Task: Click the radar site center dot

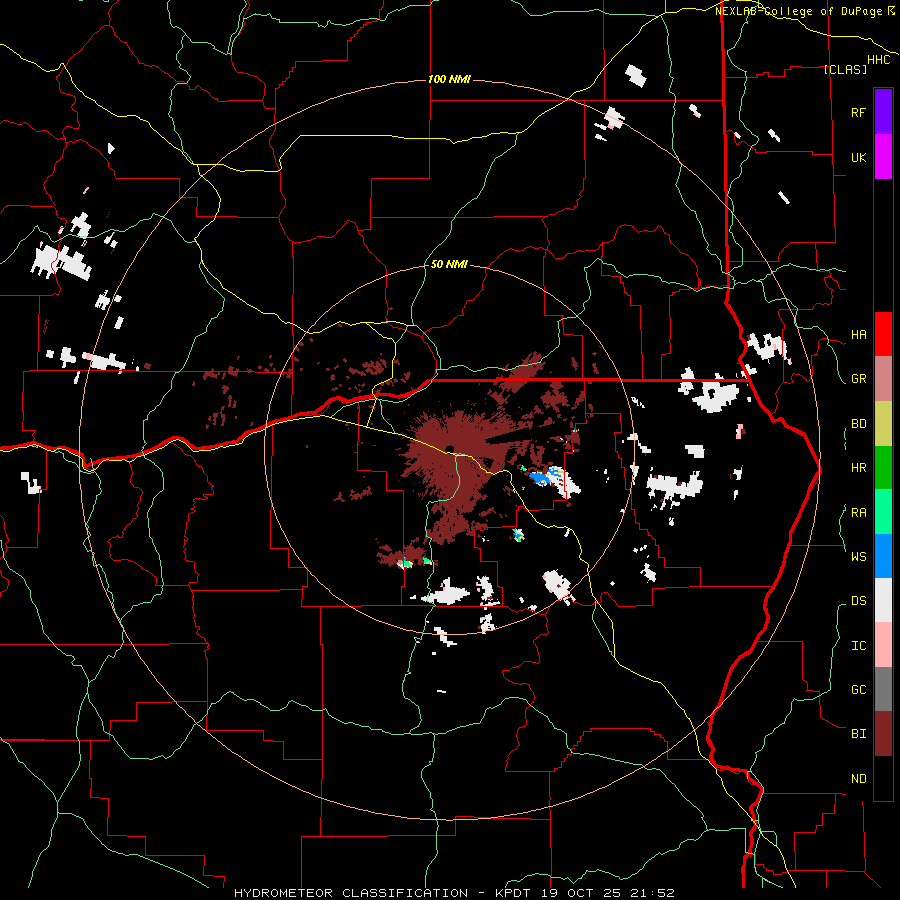Action: [x=449, y=448]
